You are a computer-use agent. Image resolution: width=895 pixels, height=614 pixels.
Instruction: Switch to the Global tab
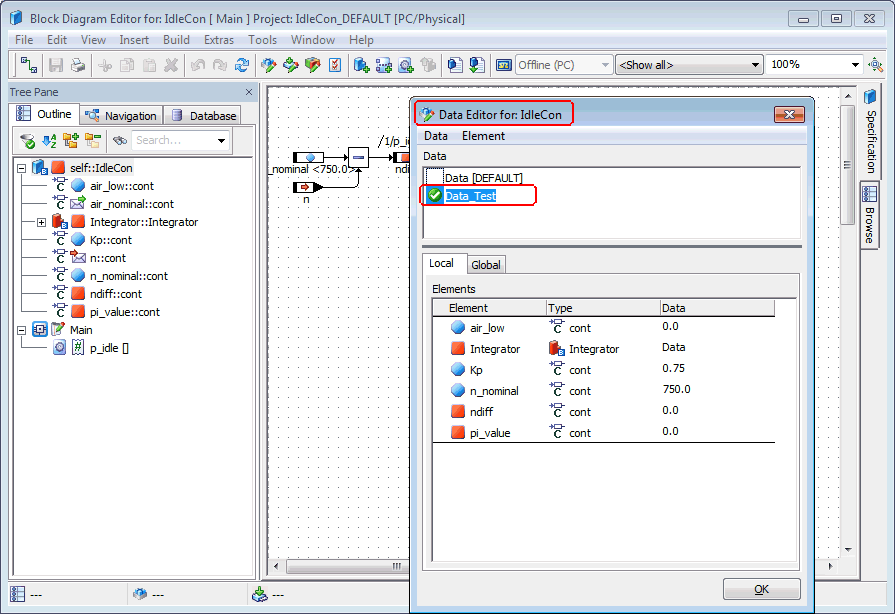tap(486, 265)
